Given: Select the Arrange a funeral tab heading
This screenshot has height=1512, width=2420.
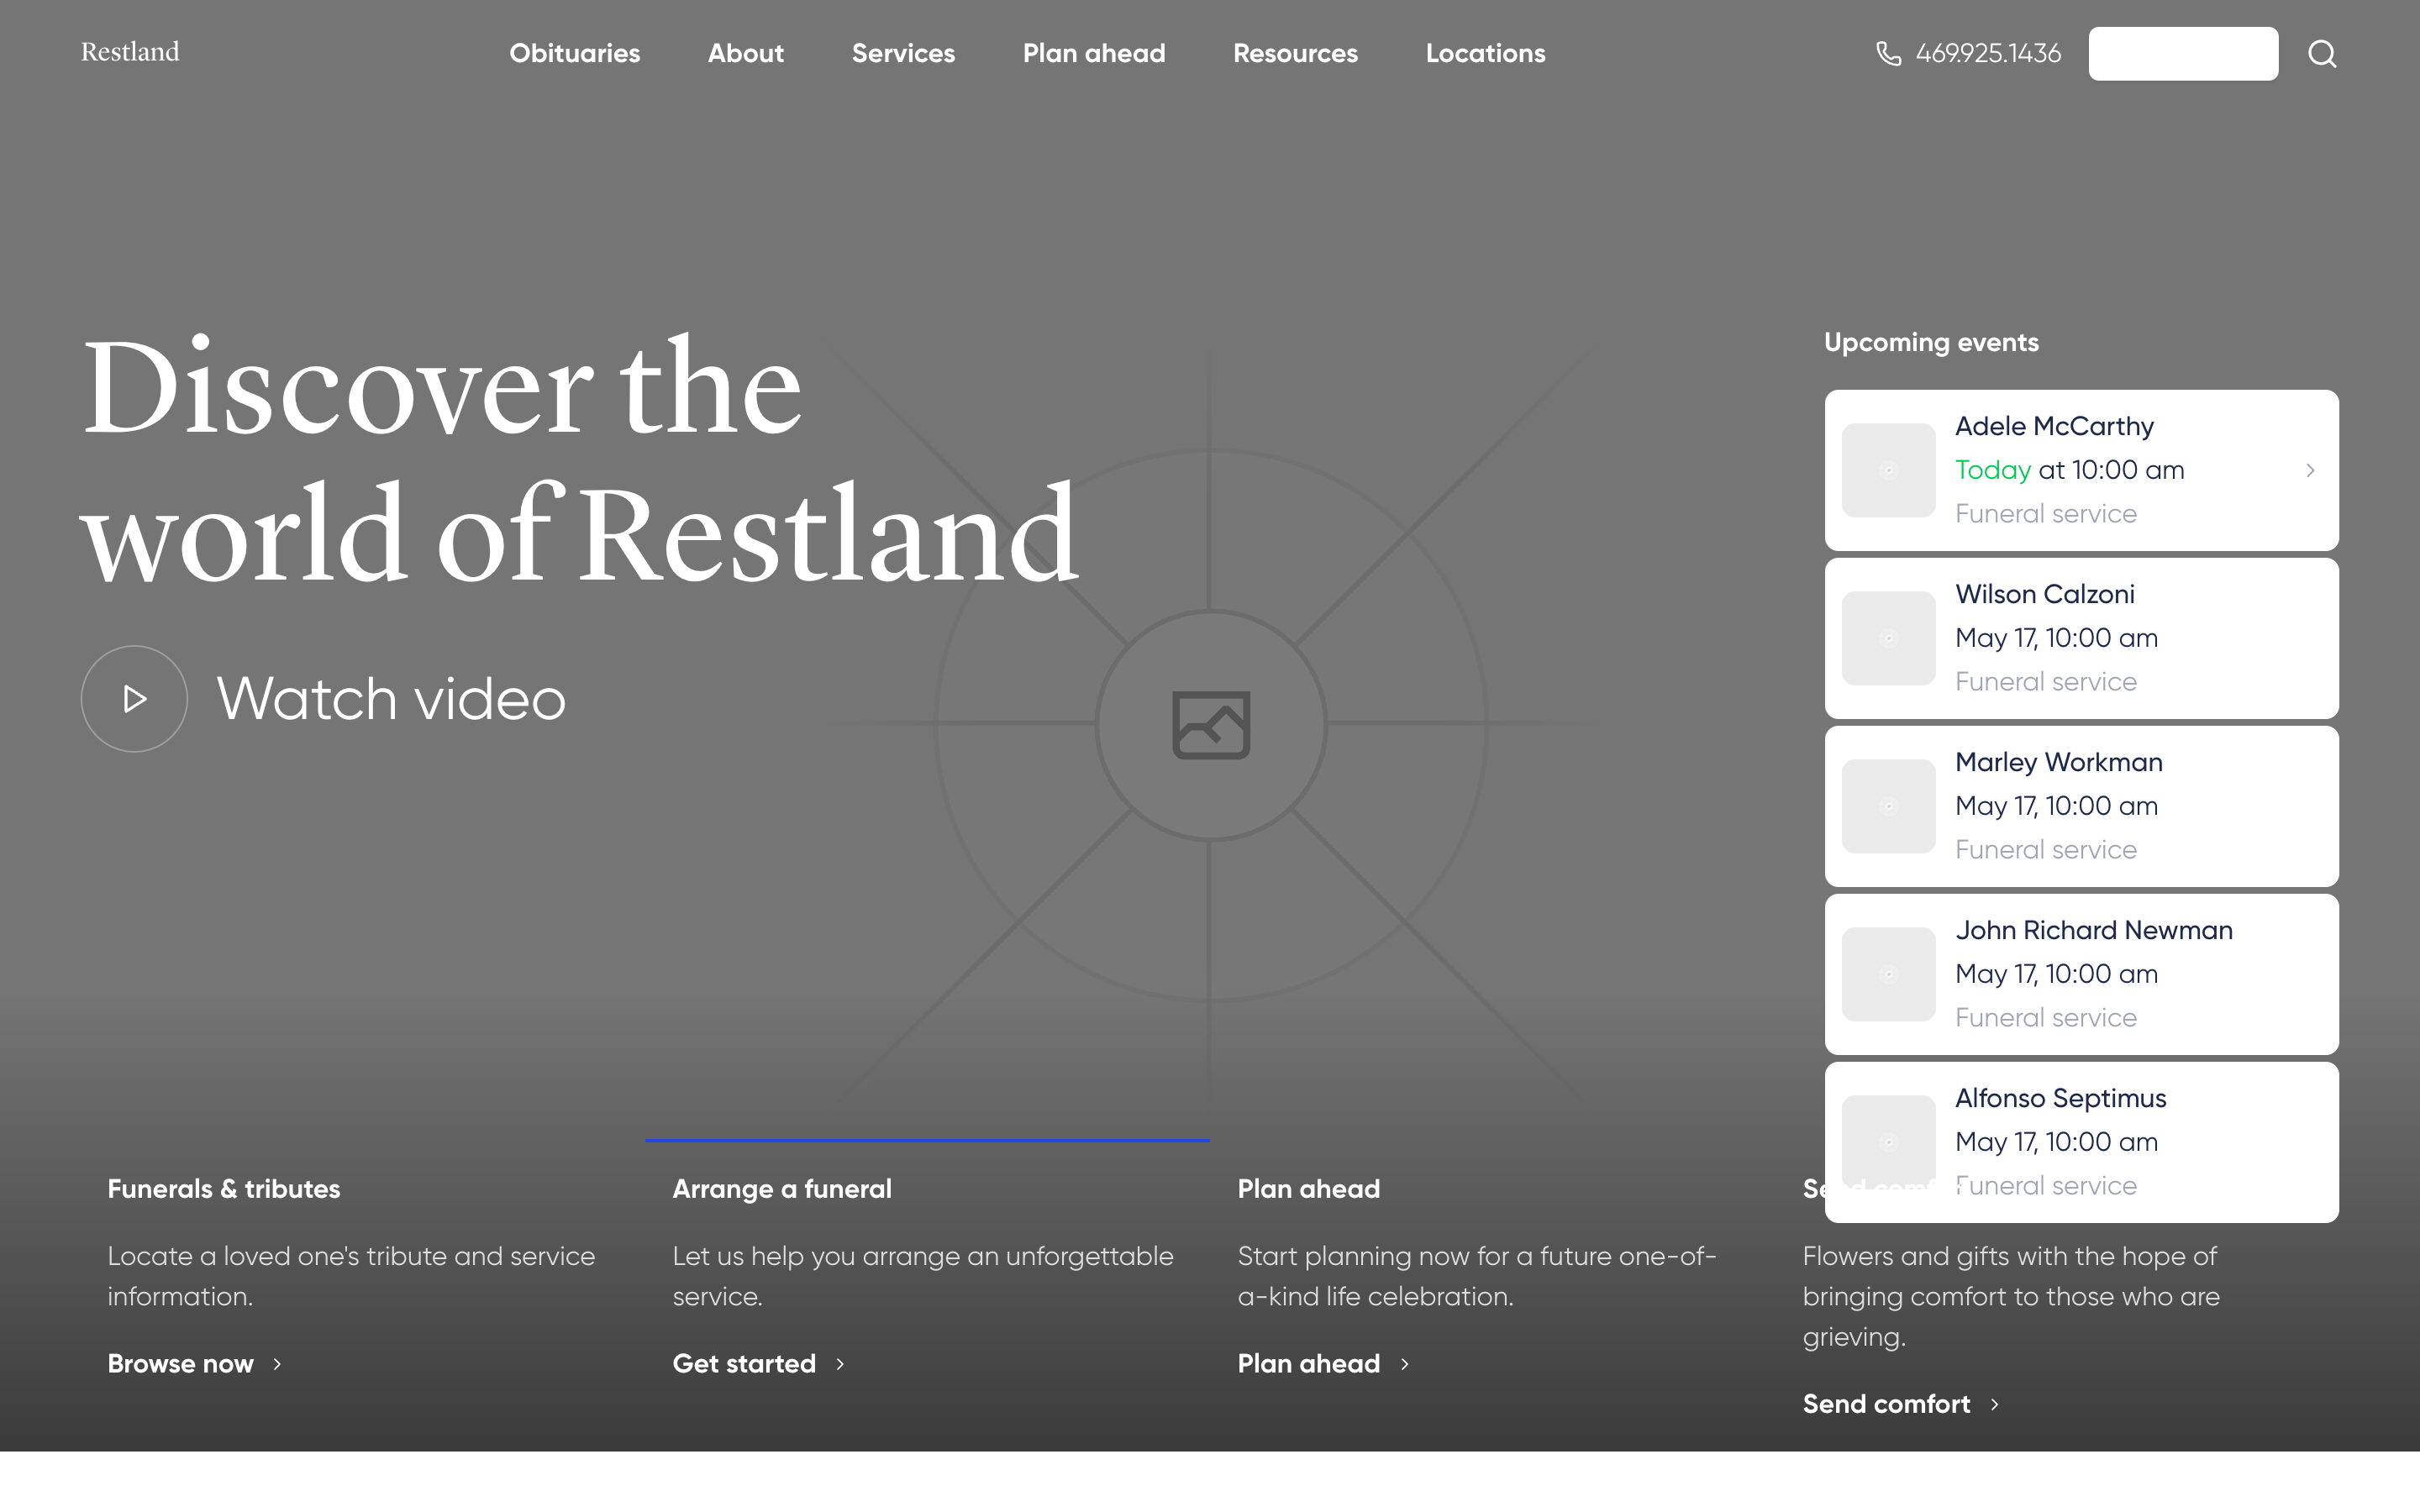Looking at the screenshot, I should 782,1189.
